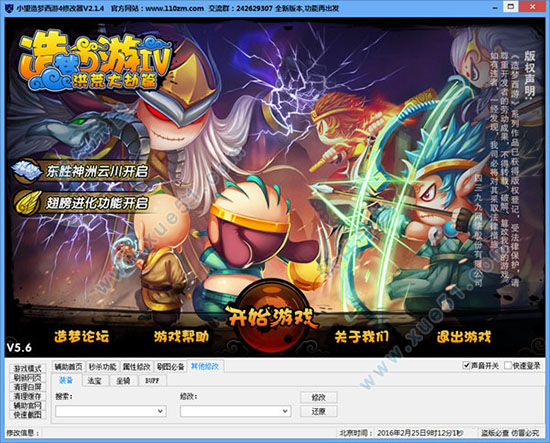
Task: Click the 盗版必查 仿冒必究 status text
Action: point(510,433)
